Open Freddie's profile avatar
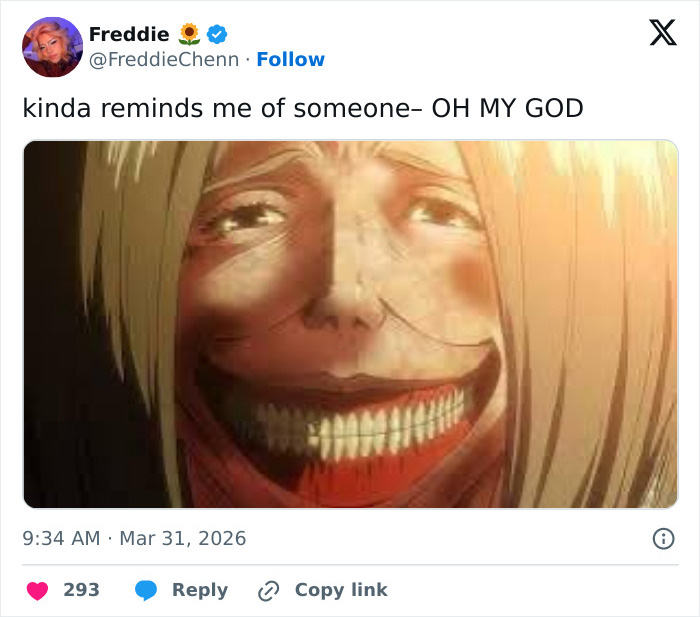Viewport: 700px width, 617px height. pos(52,47)
